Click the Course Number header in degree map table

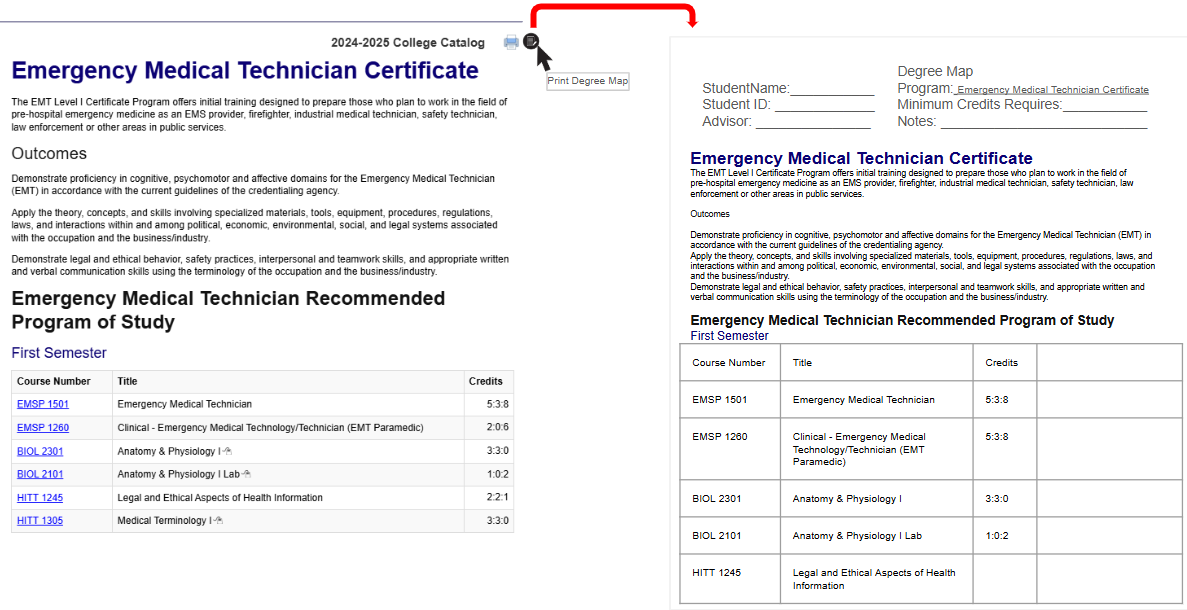(728, 363)
